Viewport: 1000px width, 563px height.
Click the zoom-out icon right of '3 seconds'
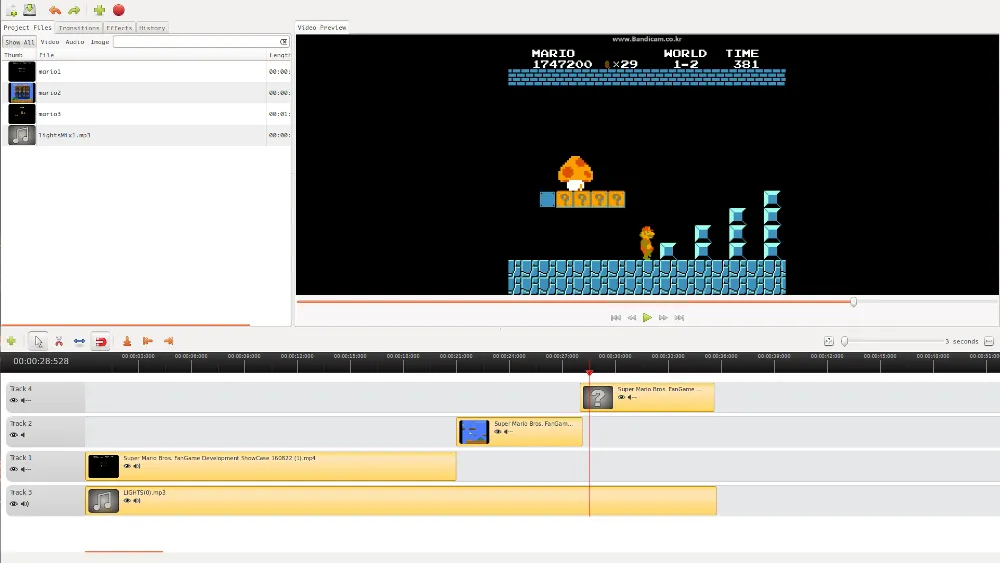pos(989,341)
